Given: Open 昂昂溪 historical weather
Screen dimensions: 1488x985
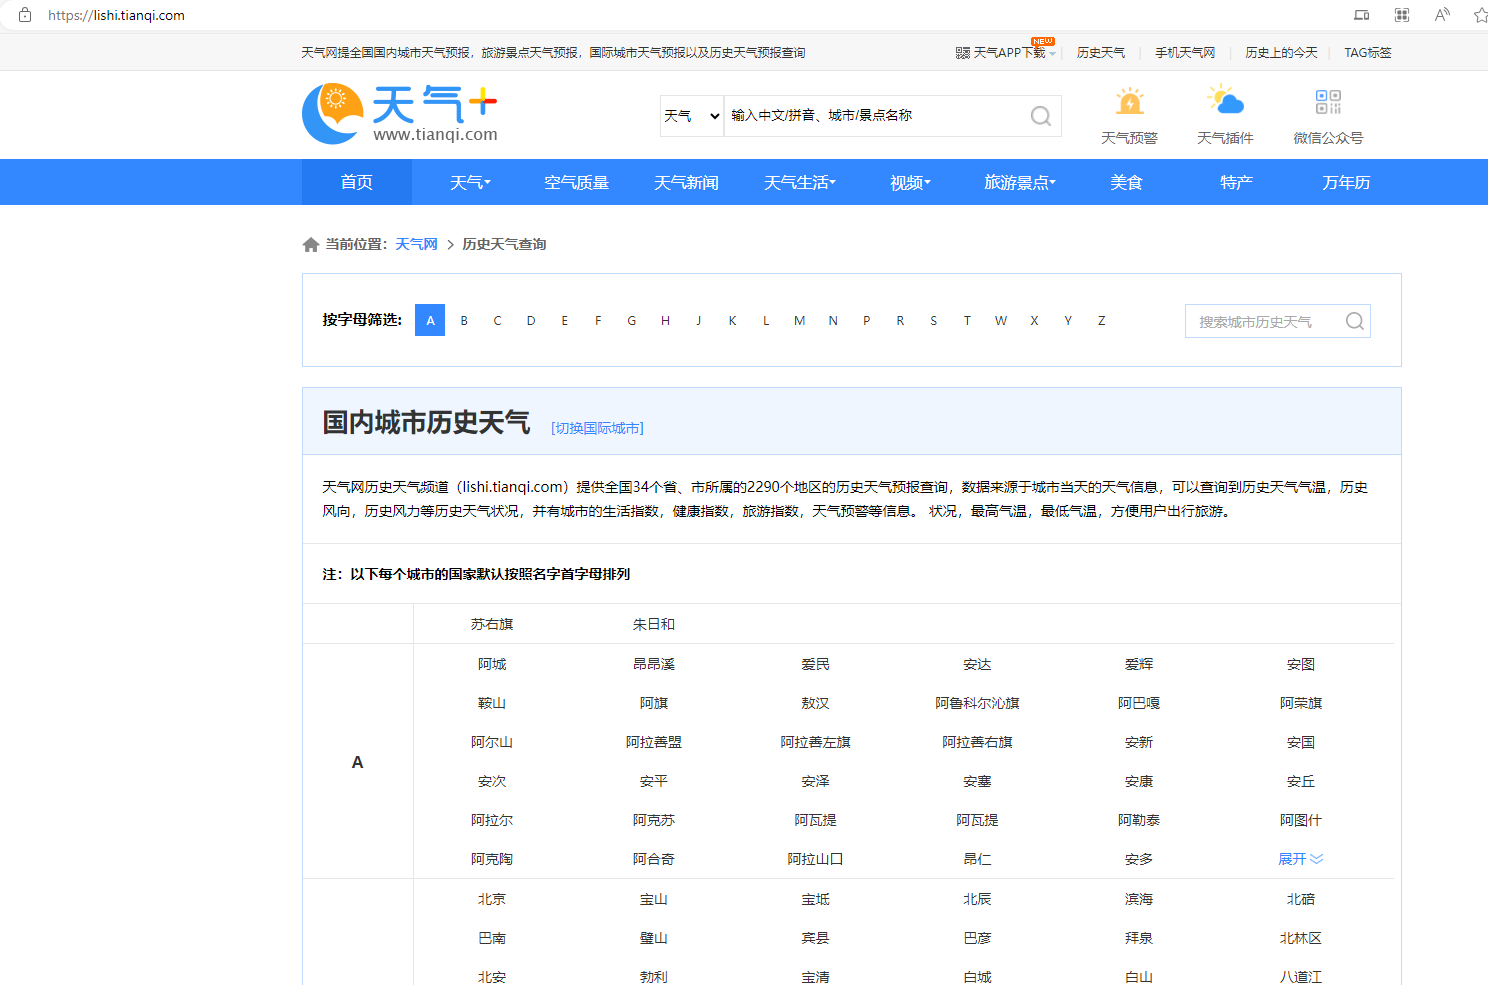Looking at the screenshot, I should click(654, 664).
